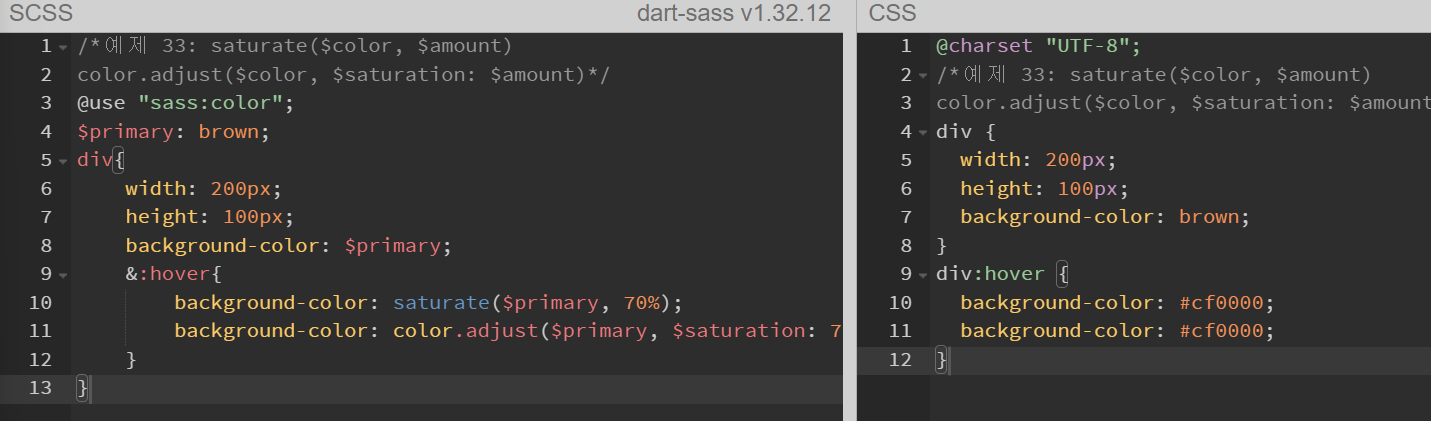Click the closing brace on SCSS line 13
The image size is (1431, 421).
coord(83,388)
